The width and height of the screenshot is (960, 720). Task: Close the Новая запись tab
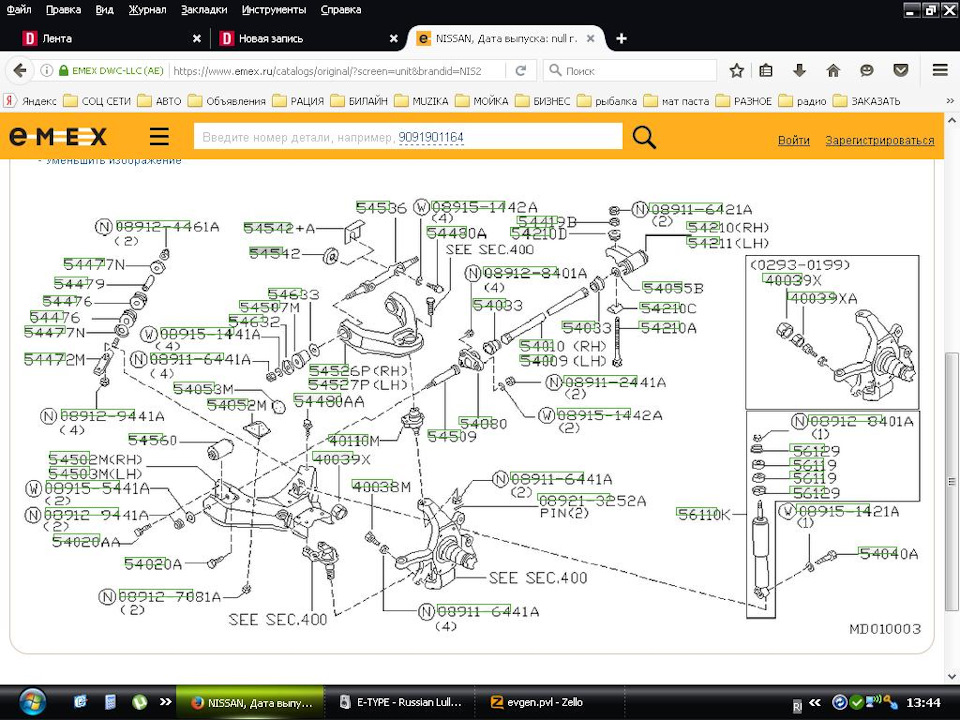394,39
